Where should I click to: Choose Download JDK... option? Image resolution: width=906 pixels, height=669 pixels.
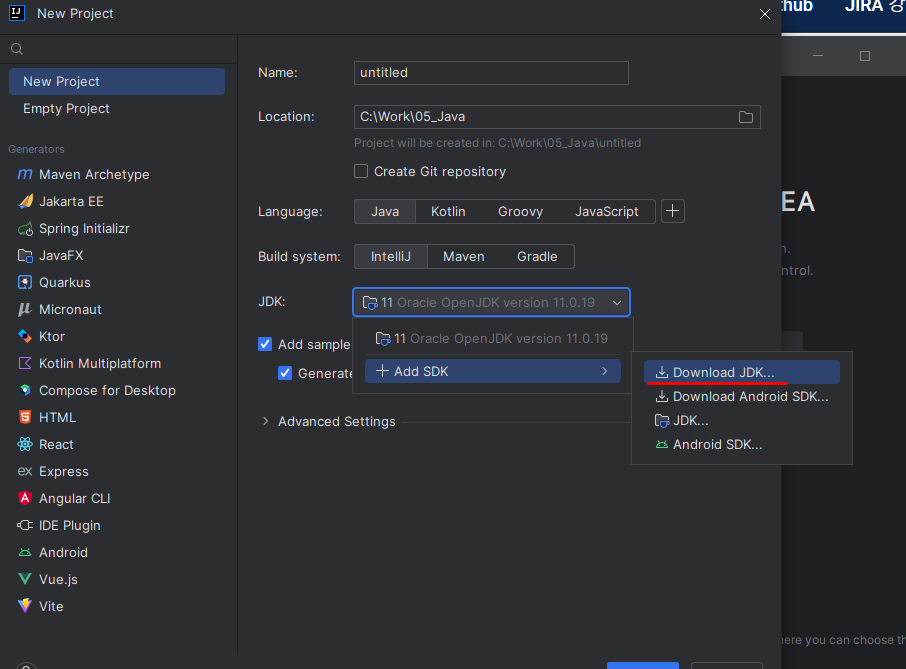[x=741, y=373]
